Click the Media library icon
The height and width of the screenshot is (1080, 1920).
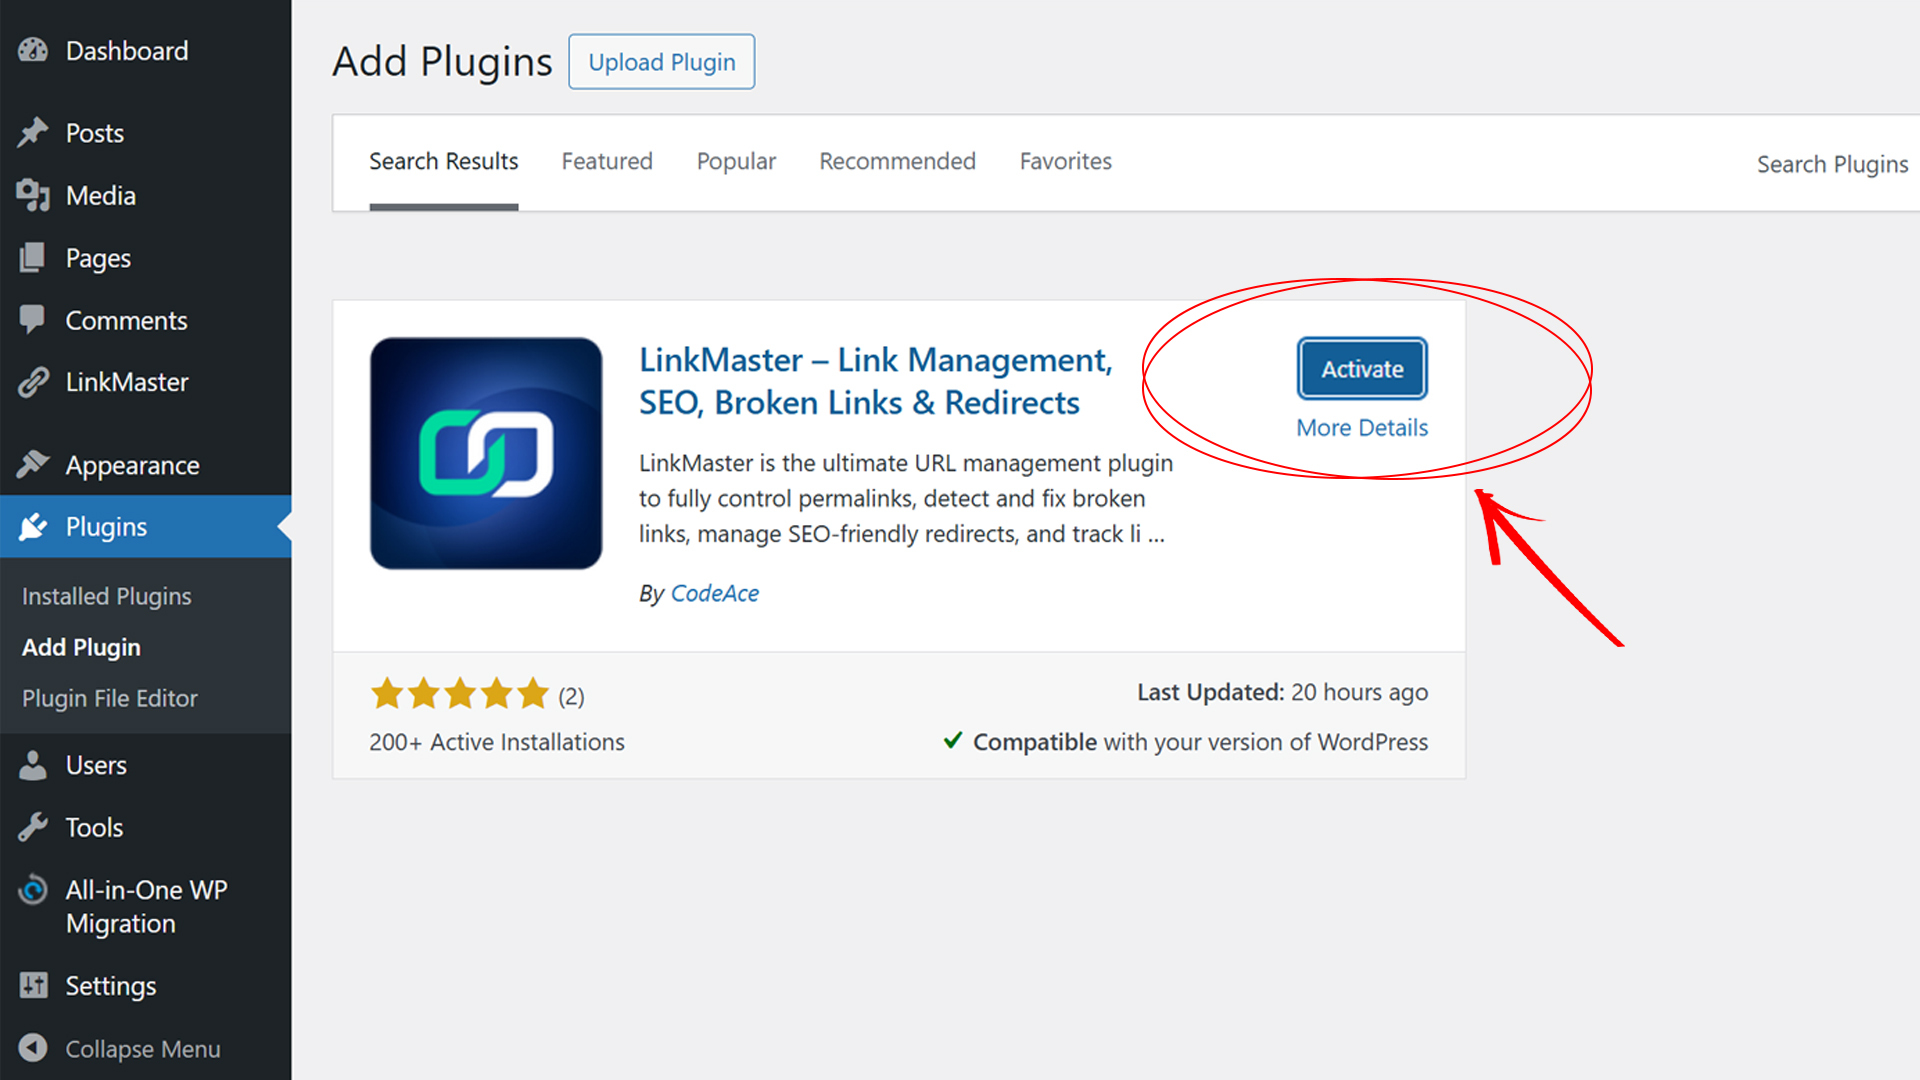(x=33, y=195)
